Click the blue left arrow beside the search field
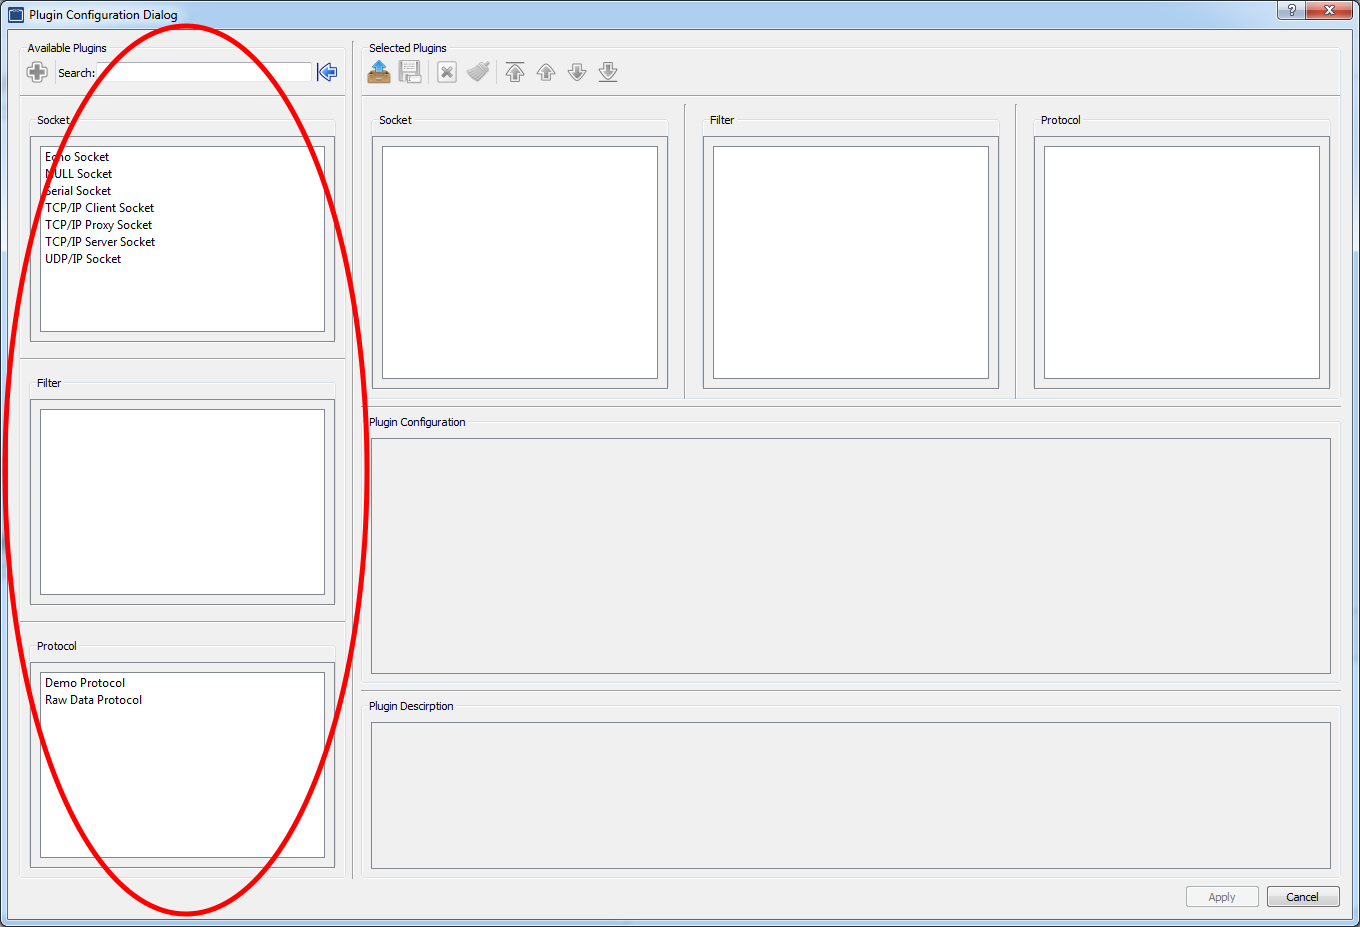1360x927 pixels. [327, 71]
